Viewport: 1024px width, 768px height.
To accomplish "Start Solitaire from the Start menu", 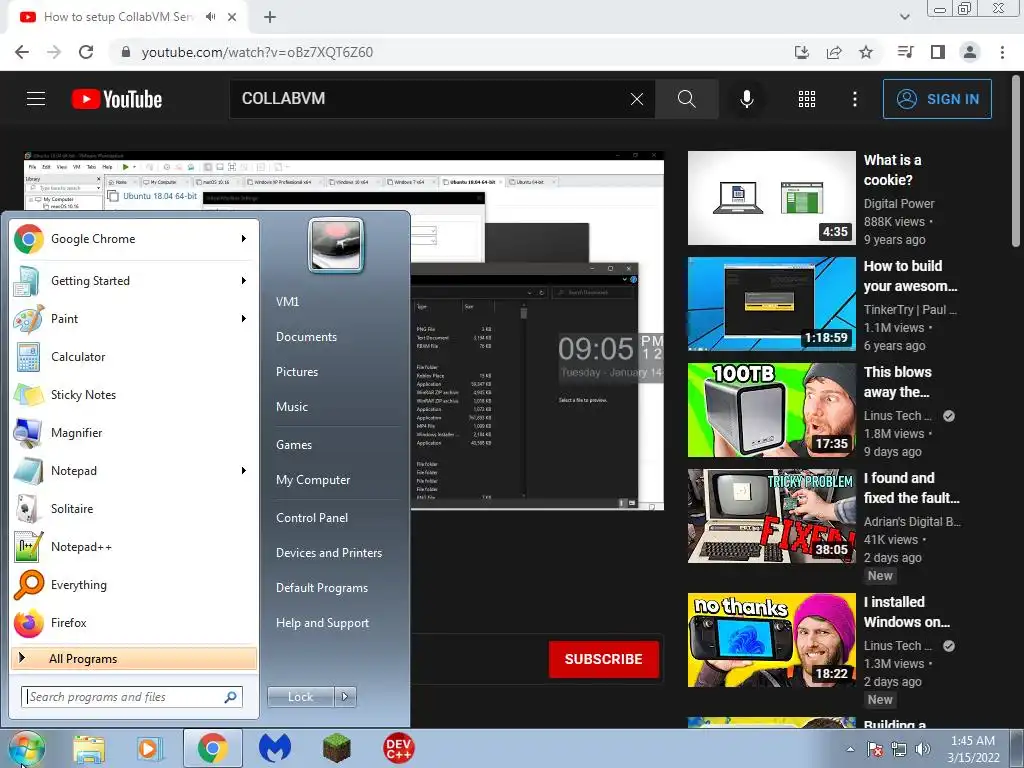I will (134, 509).
